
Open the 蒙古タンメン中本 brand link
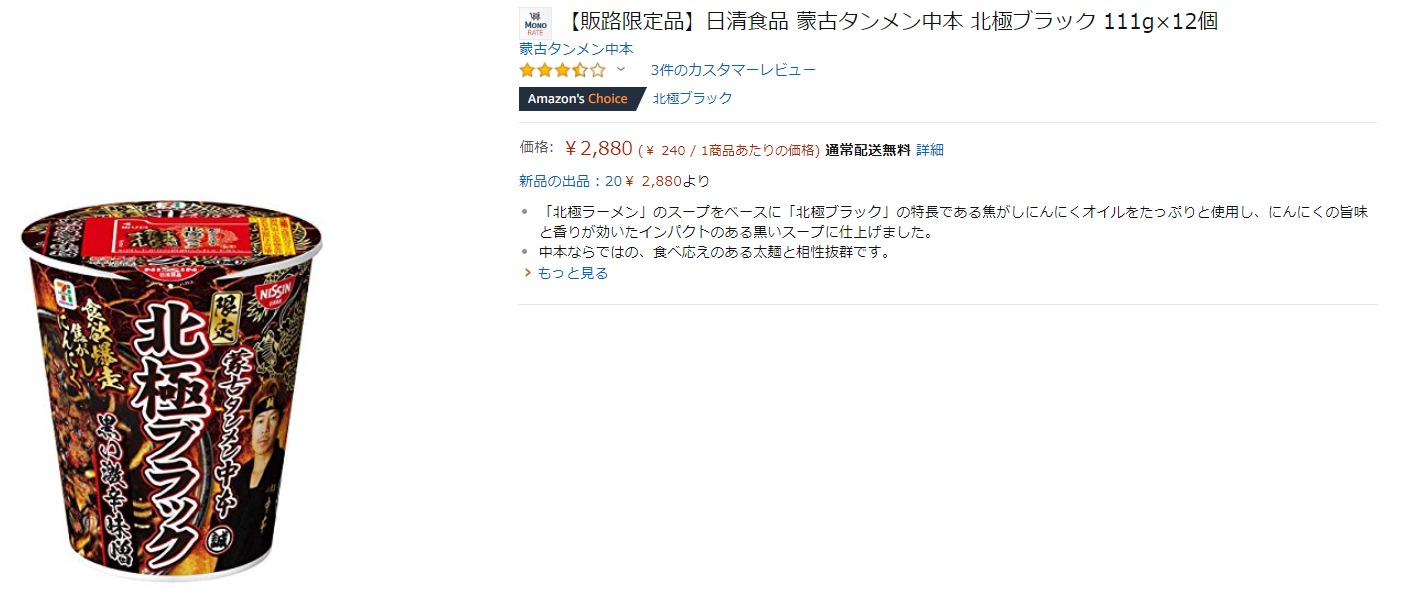[576, 48]
